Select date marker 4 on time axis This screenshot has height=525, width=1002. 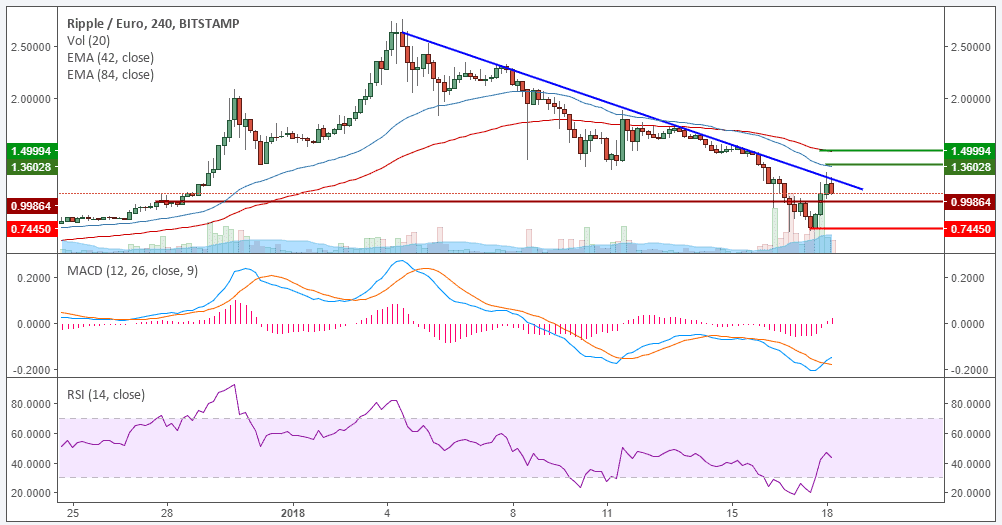click(387, 513)
